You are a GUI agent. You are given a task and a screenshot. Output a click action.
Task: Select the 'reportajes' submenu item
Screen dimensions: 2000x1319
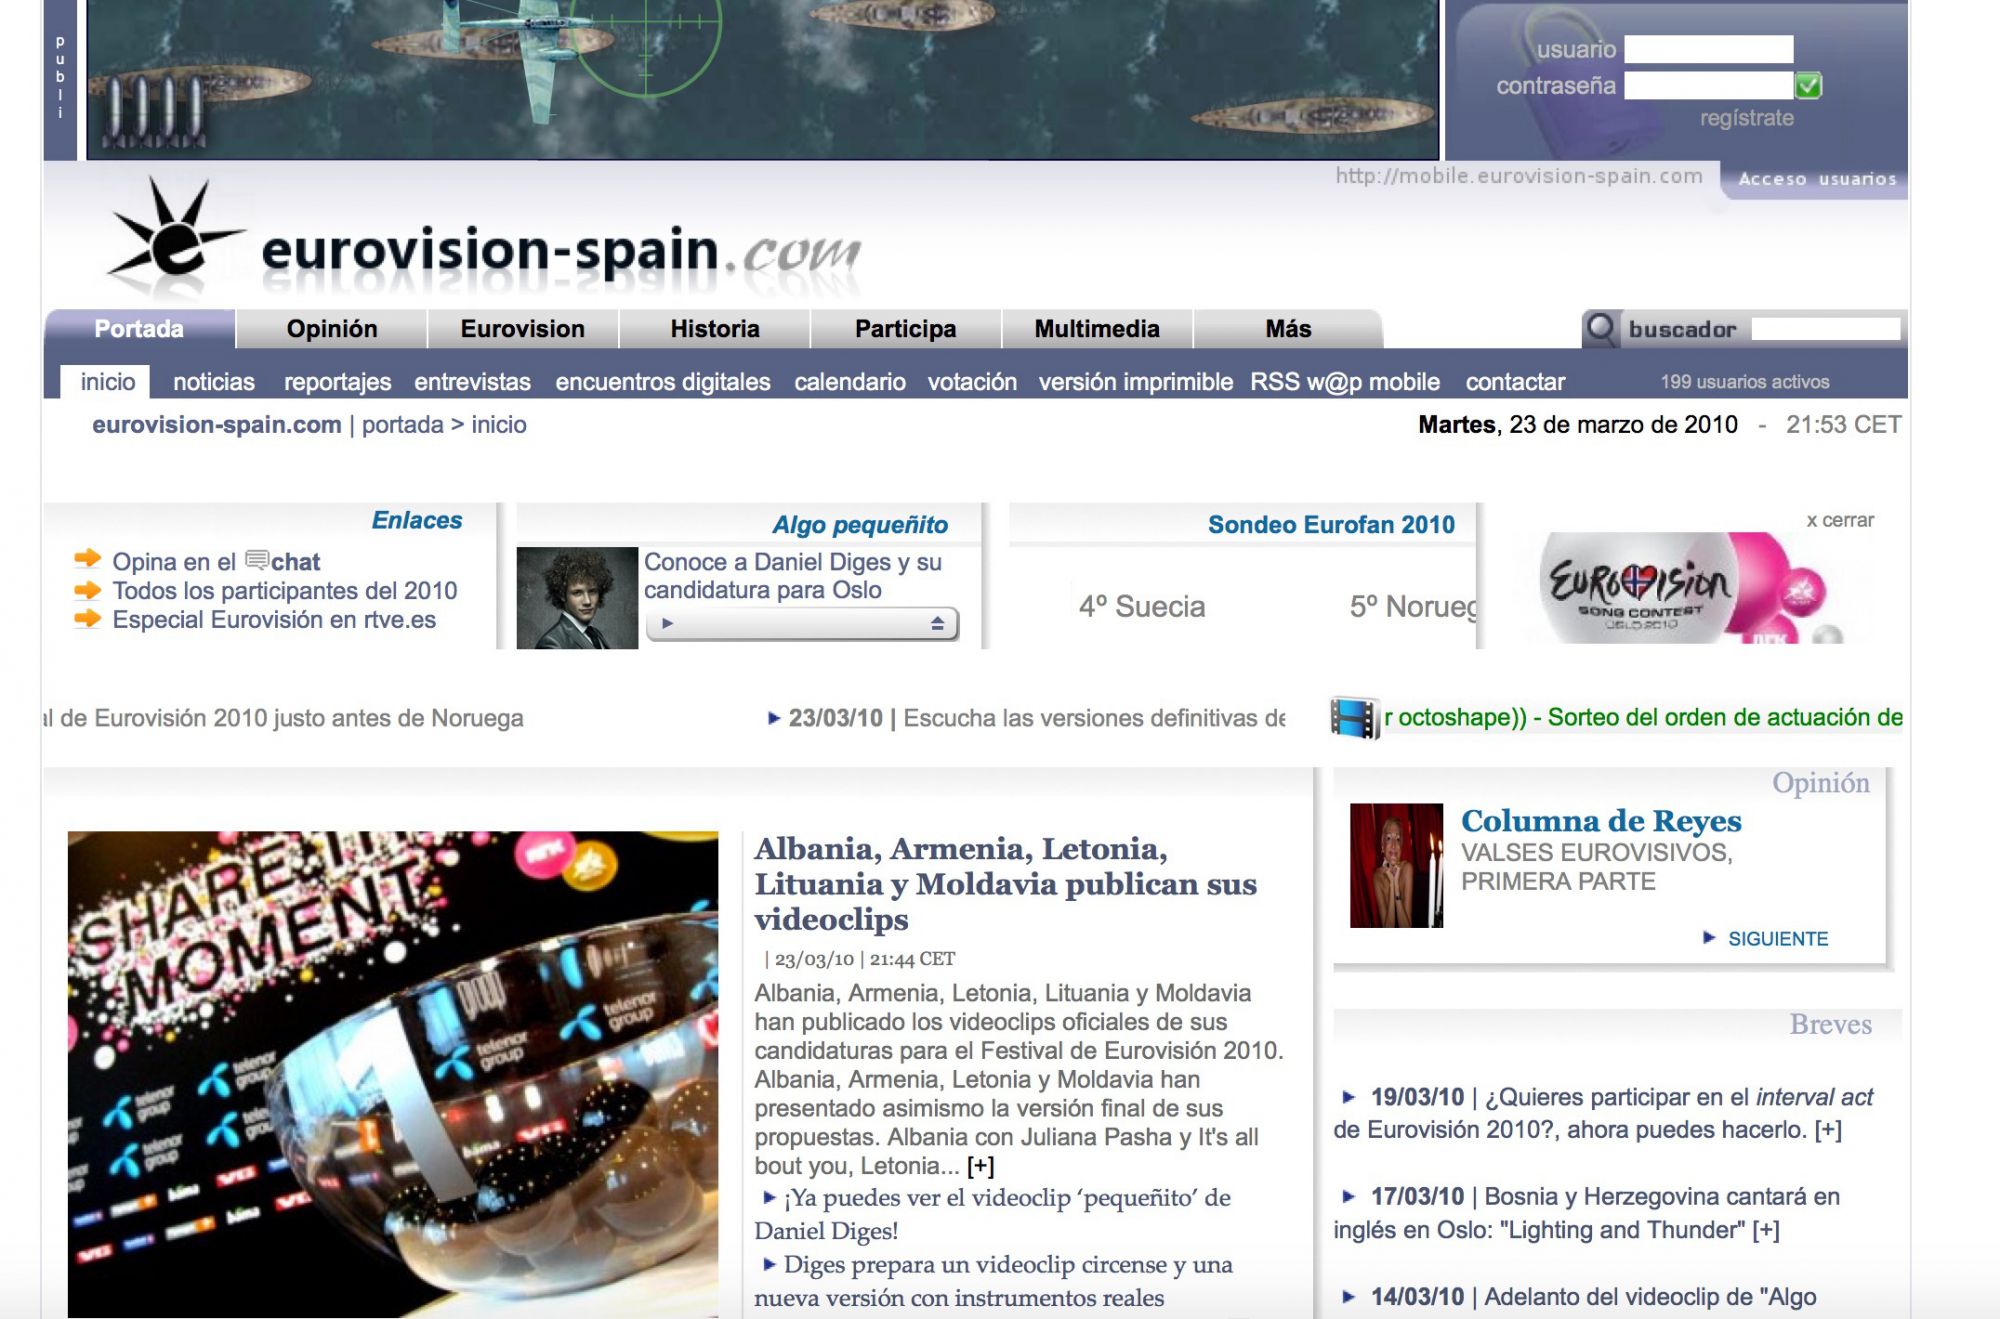[x=338, y=382]
